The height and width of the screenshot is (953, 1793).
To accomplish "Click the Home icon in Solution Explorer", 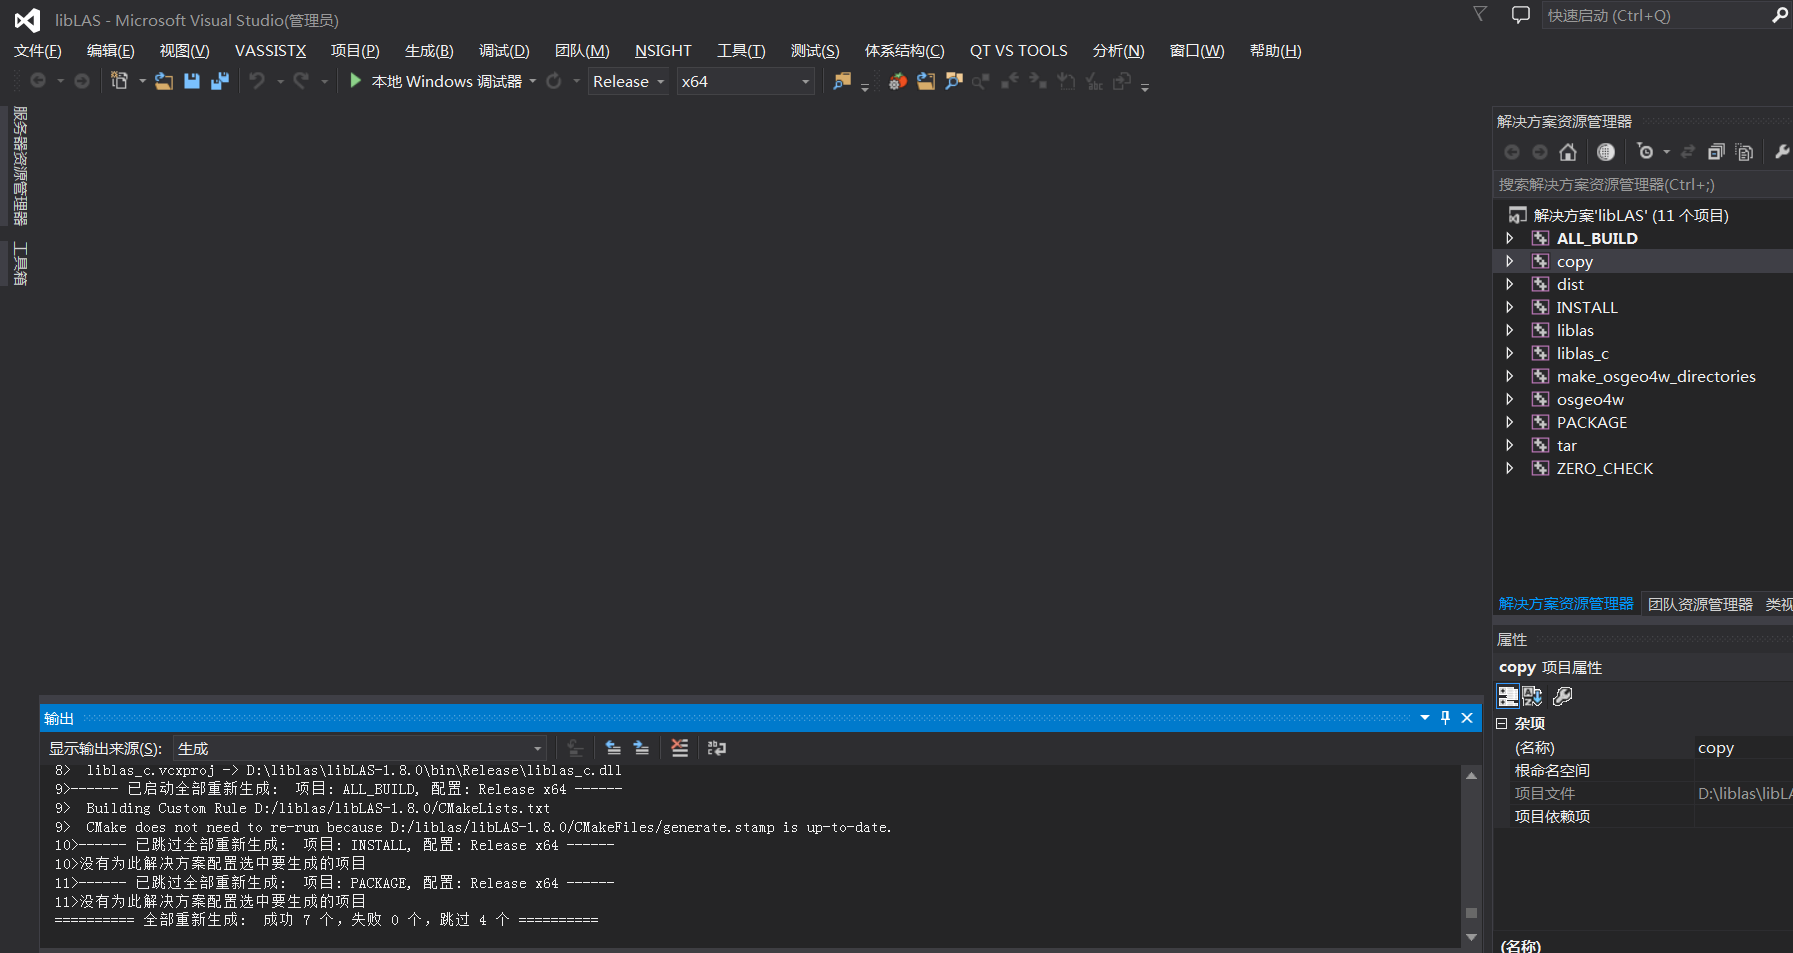I will [1568, 152].
